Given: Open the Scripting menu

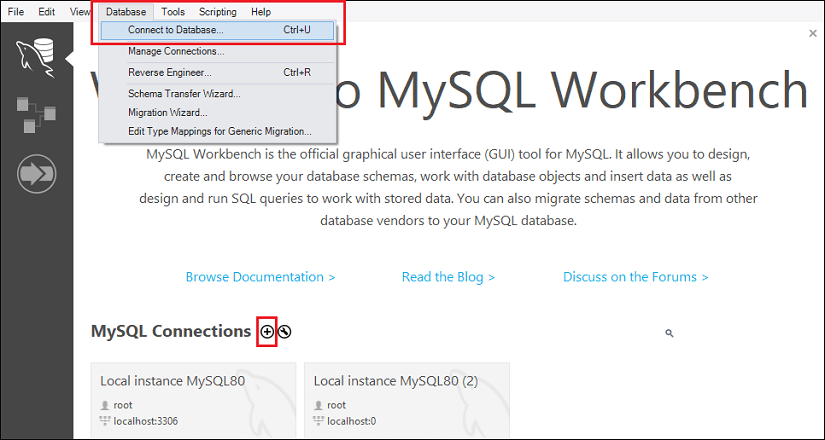Looking at the screenshot, I should point(218,12).
